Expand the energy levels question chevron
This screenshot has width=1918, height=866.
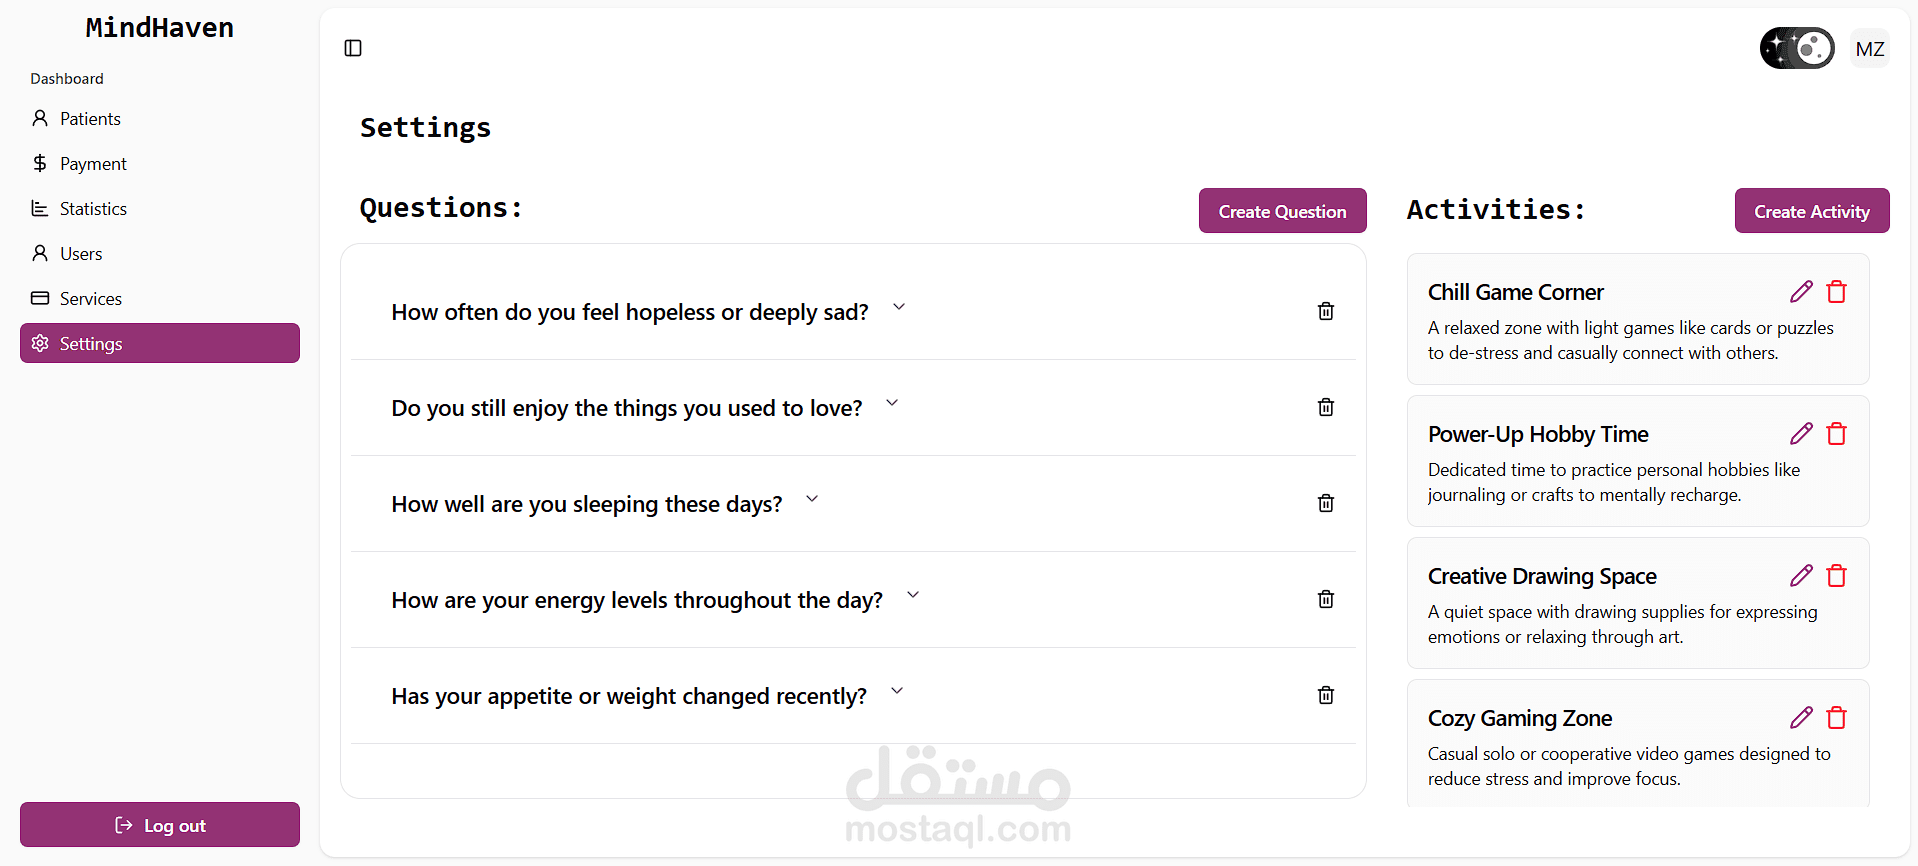coord(912,595)
